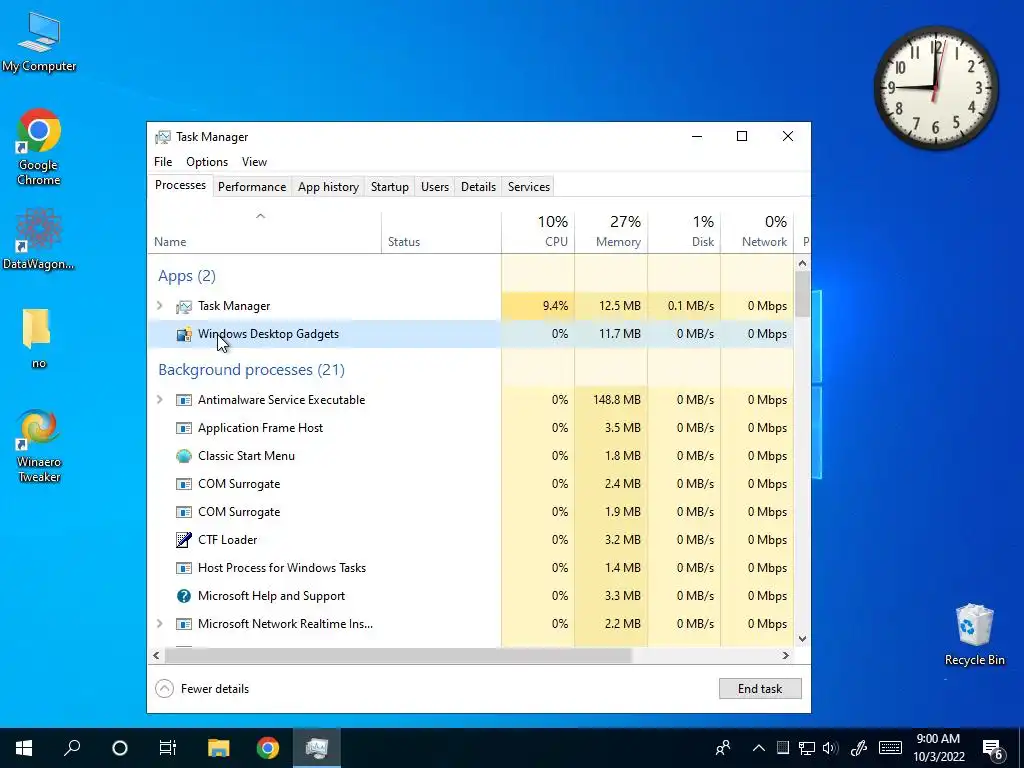Click the Background processes (21) heading
The image size is (1024, 768).
click(251, 370)
